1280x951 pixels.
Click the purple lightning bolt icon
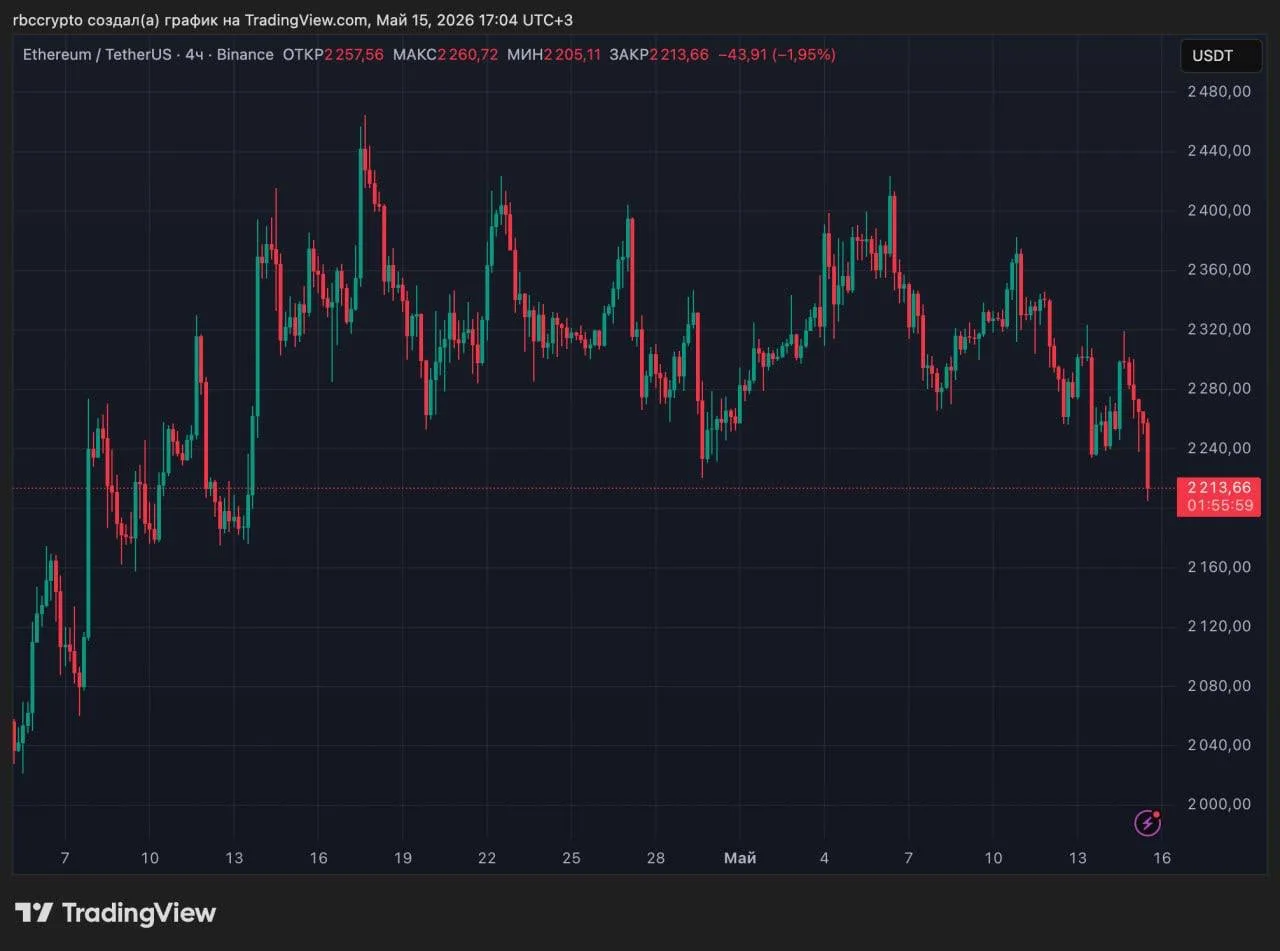(x=1147, y=823)
